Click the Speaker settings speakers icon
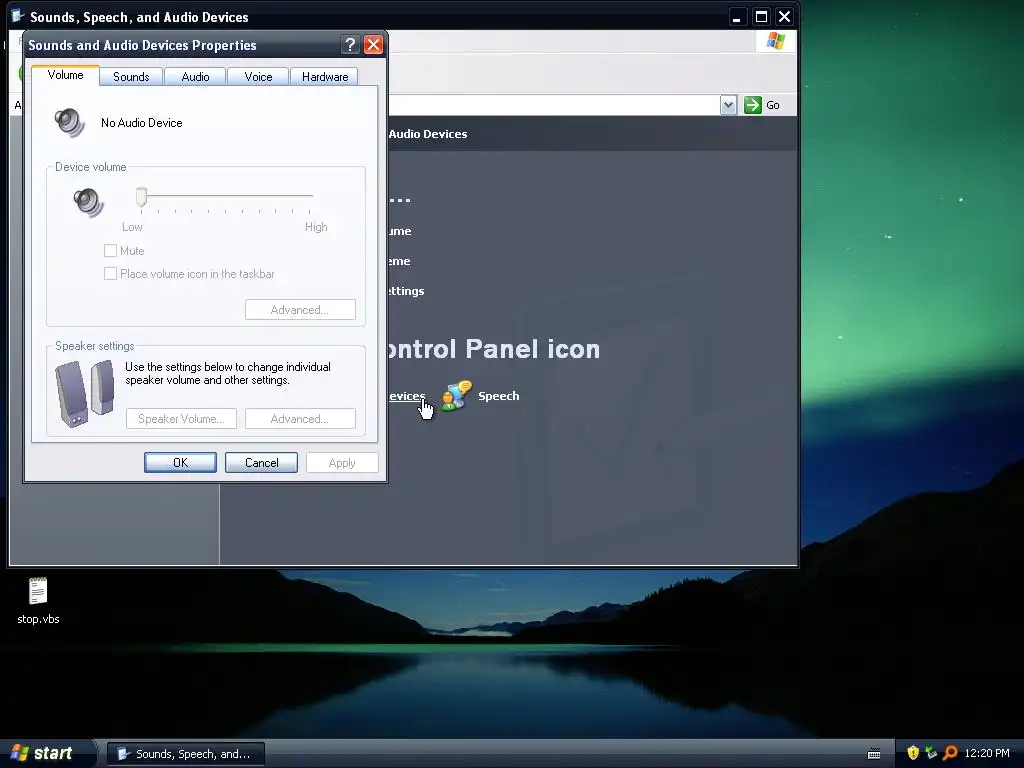This screenshot has height=768, width=1024. coord(84,394)
